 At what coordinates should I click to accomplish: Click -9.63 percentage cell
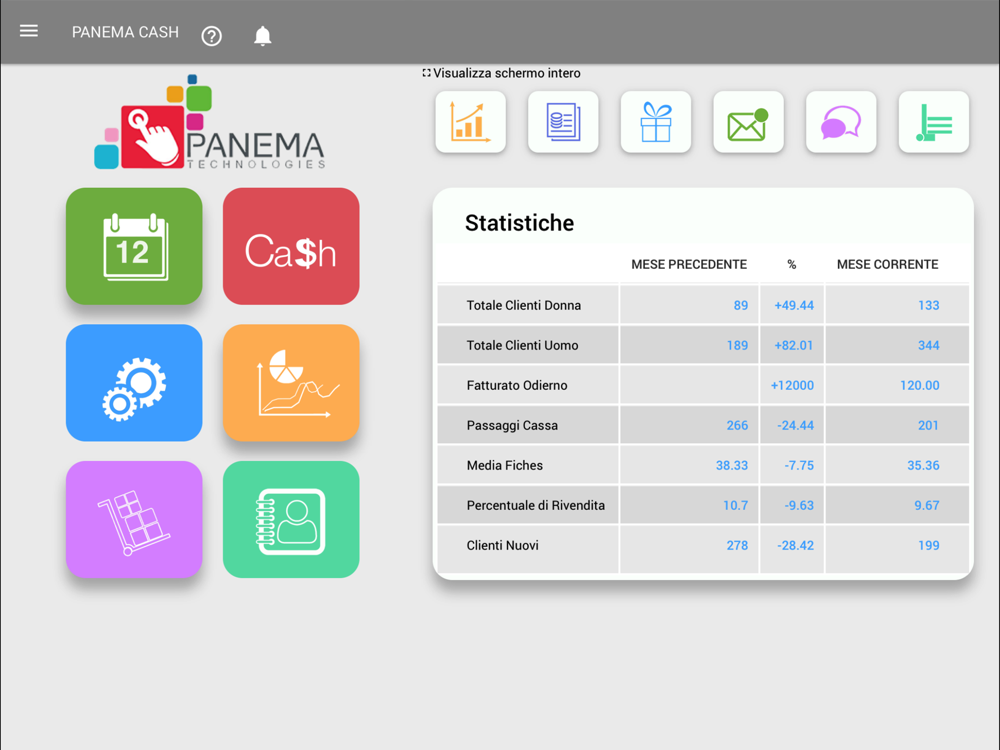click(x=799, y=506)
